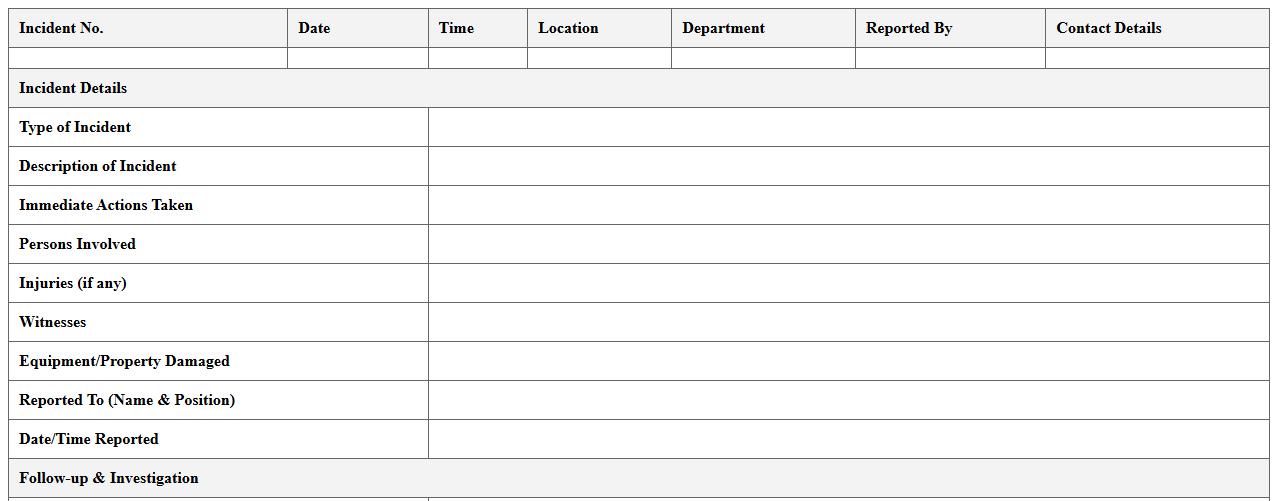
Task: Select the Persons Involved answer field
Action: (x=848, y=244)
